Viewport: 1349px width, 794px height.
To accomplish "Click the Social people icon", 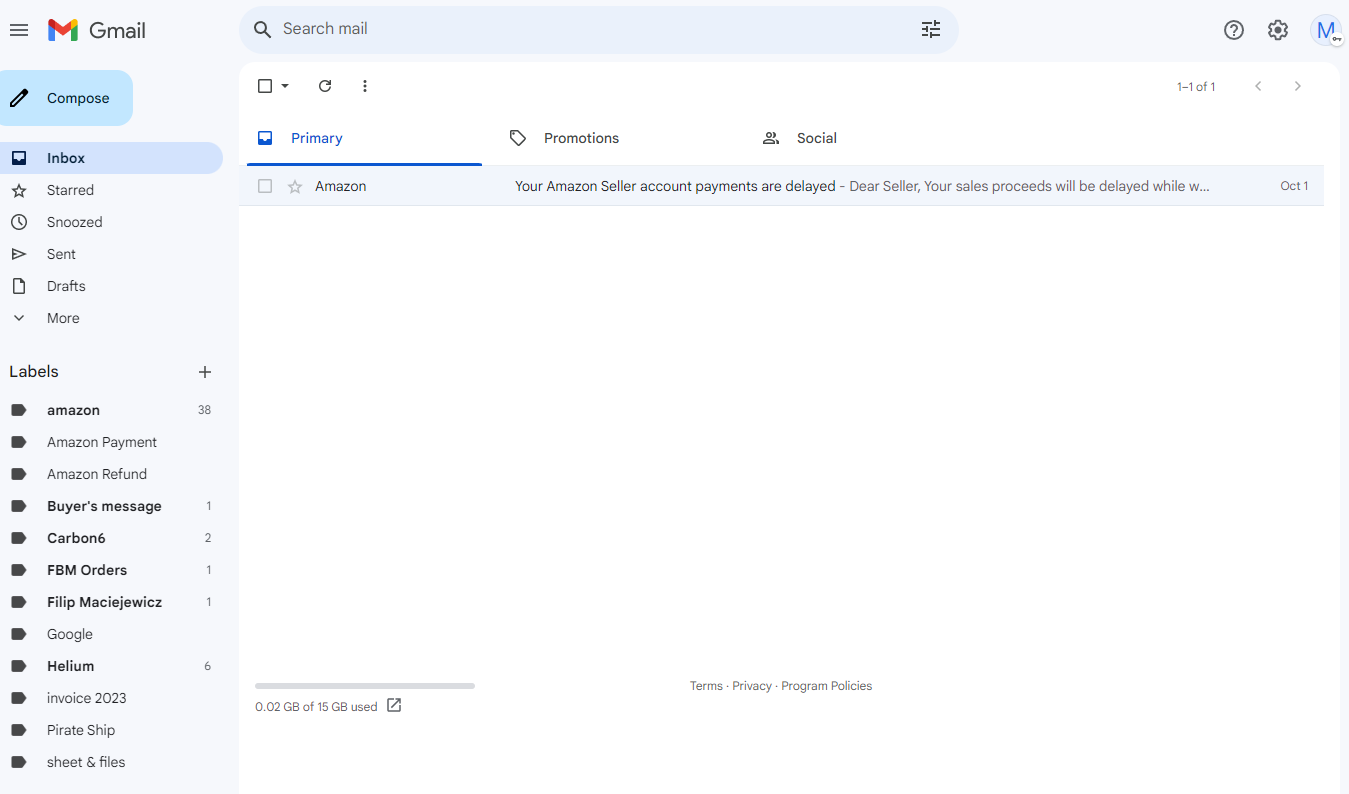I will pyautogui.click(x=771, y=138).
